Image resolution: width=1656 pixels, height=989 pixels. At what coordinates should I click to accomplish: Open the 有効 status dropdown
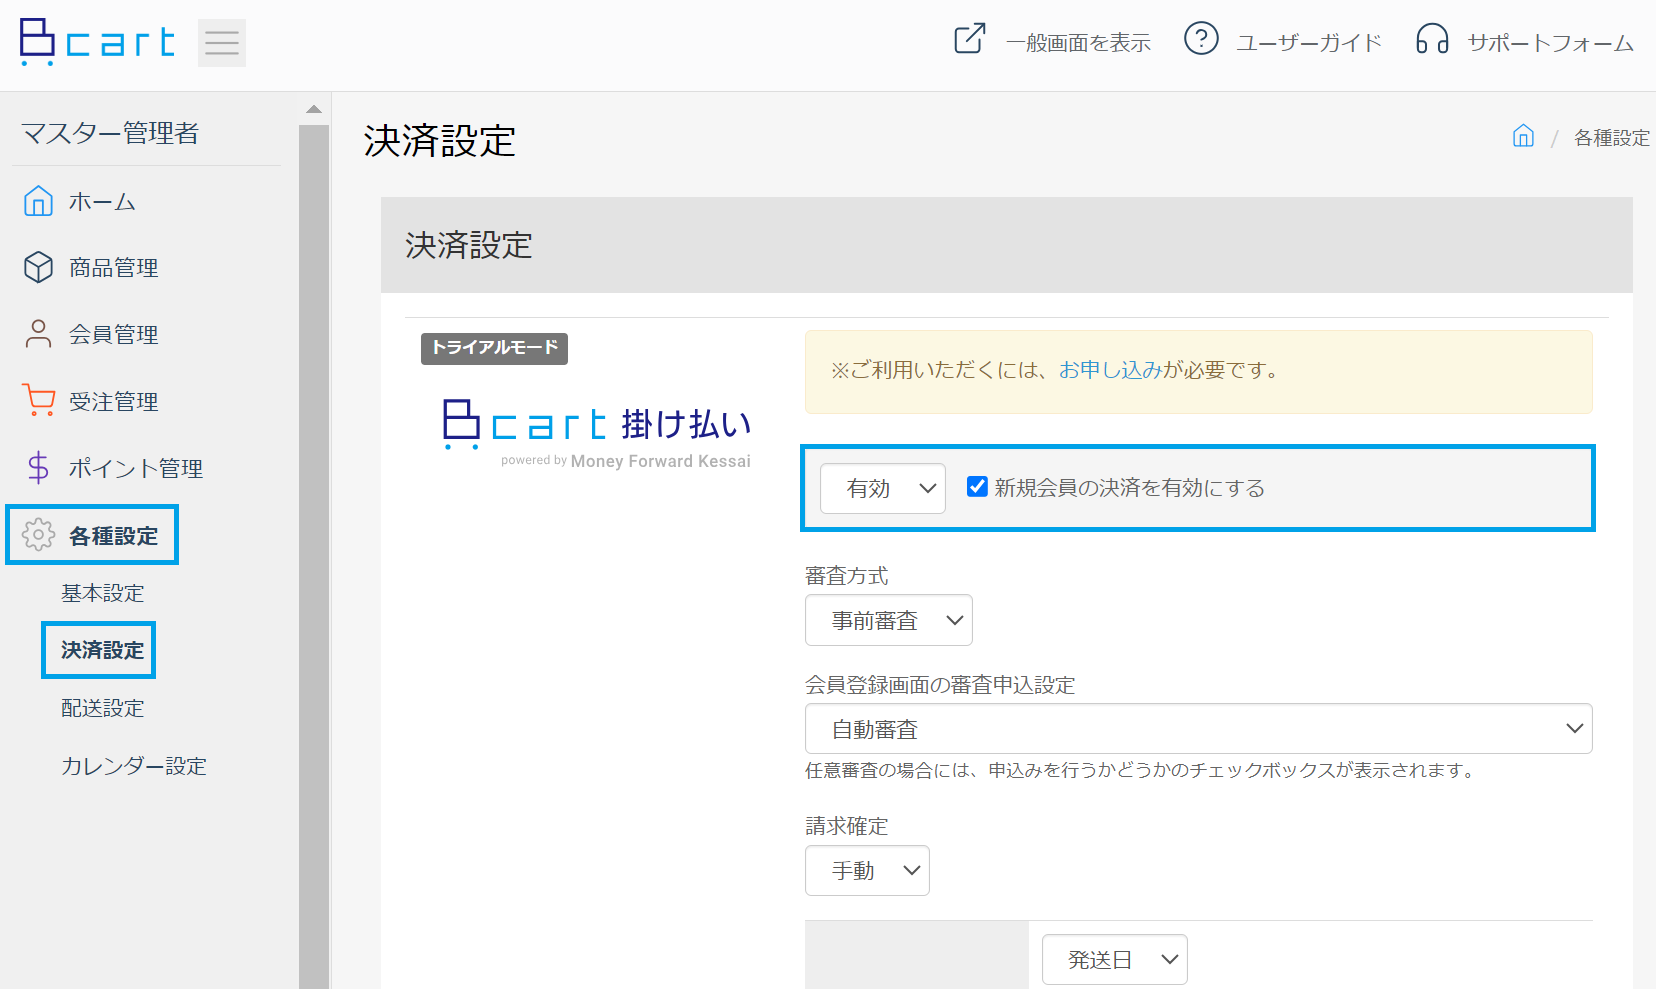pyautogui.click(x=883, y=488)
